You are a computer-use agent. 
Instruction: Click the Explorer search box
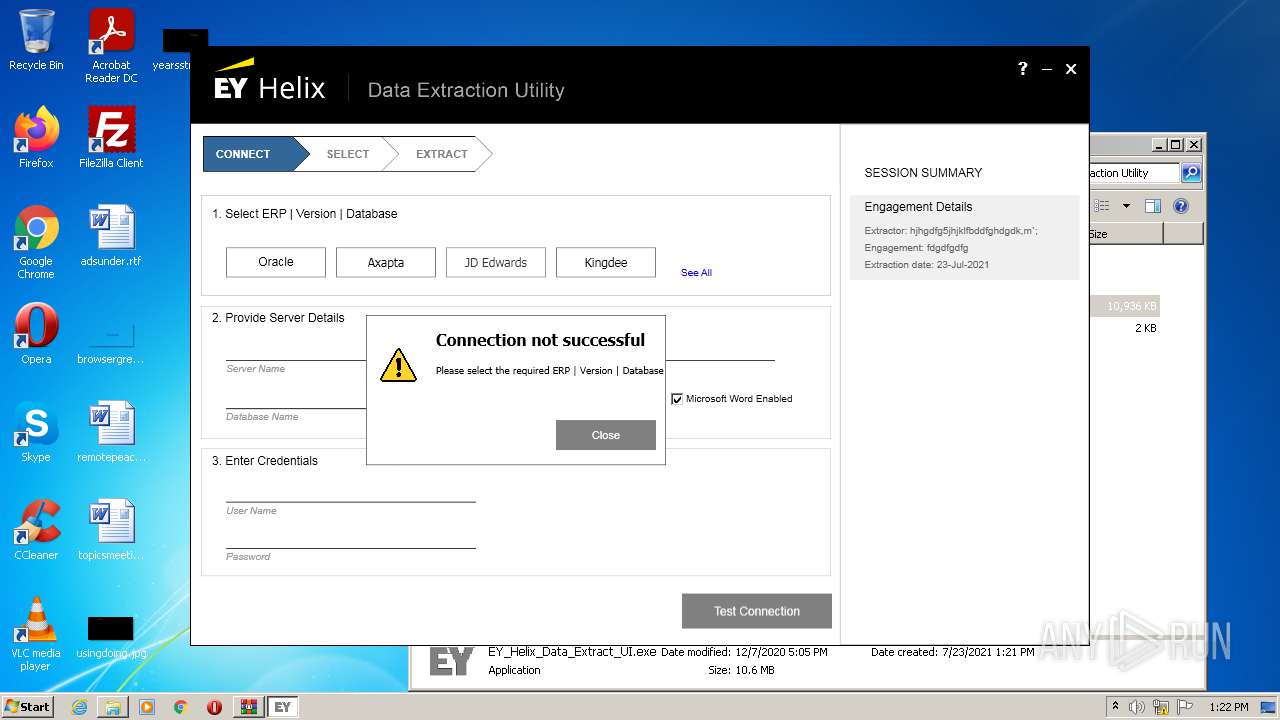coord(1134,173)
